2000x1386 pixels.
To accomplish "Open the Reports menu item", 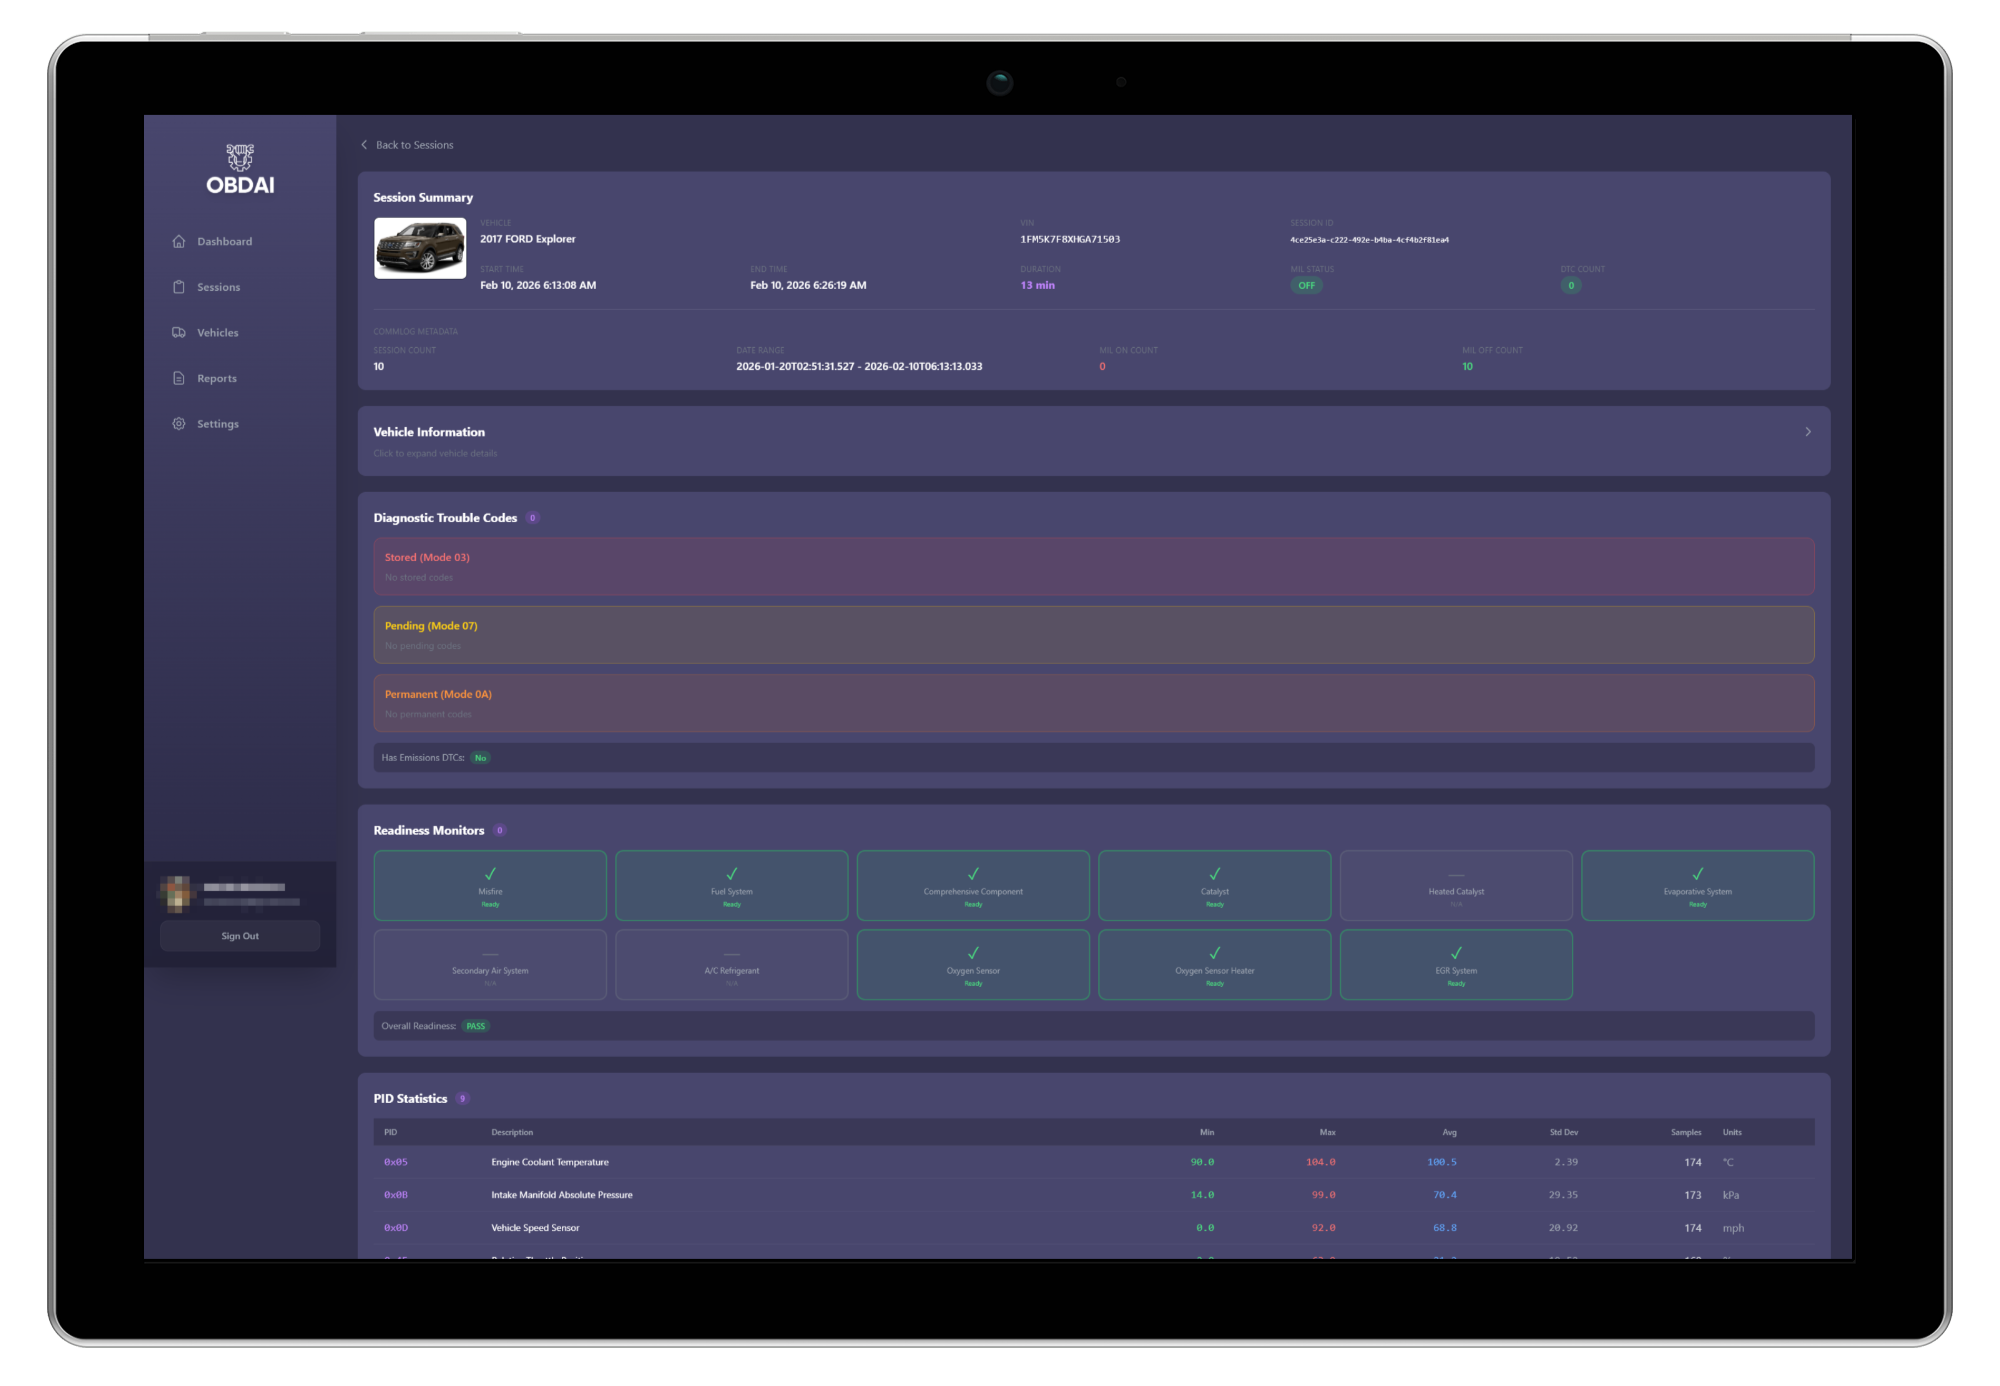I will pyautogui.click(x=217, y=378).
